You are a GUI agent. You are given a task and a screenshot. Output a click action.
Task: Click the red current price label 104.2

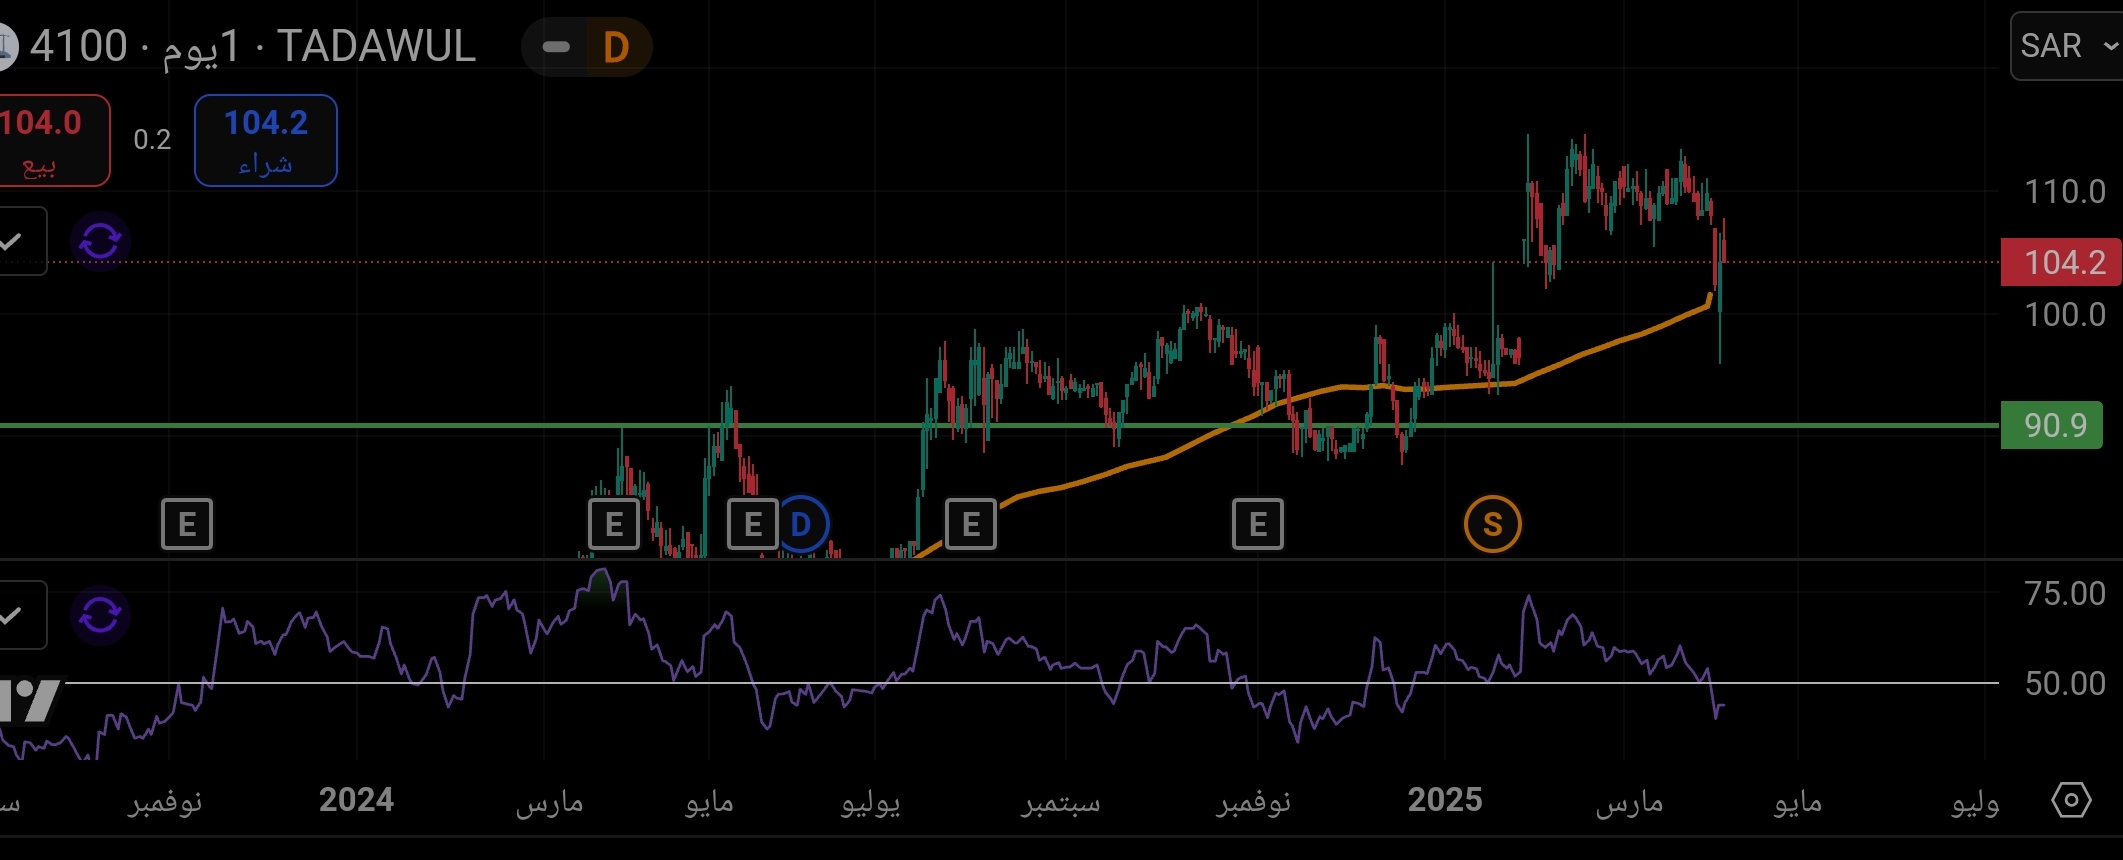[x=2061, y=262]
